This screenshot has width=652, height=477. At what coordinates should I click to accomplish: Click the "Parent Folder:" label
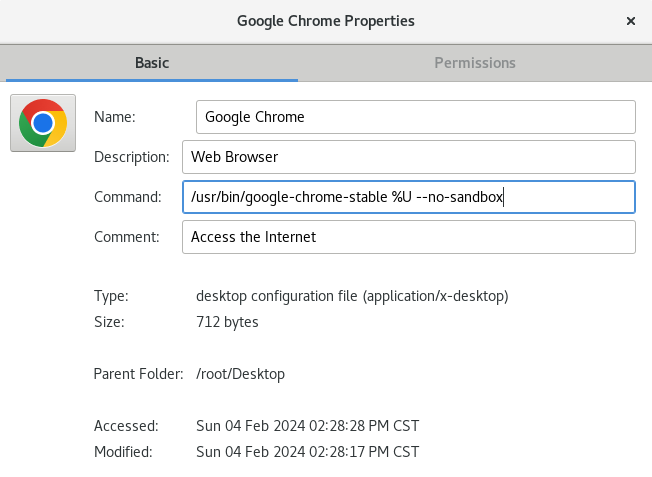pos(139,374)
